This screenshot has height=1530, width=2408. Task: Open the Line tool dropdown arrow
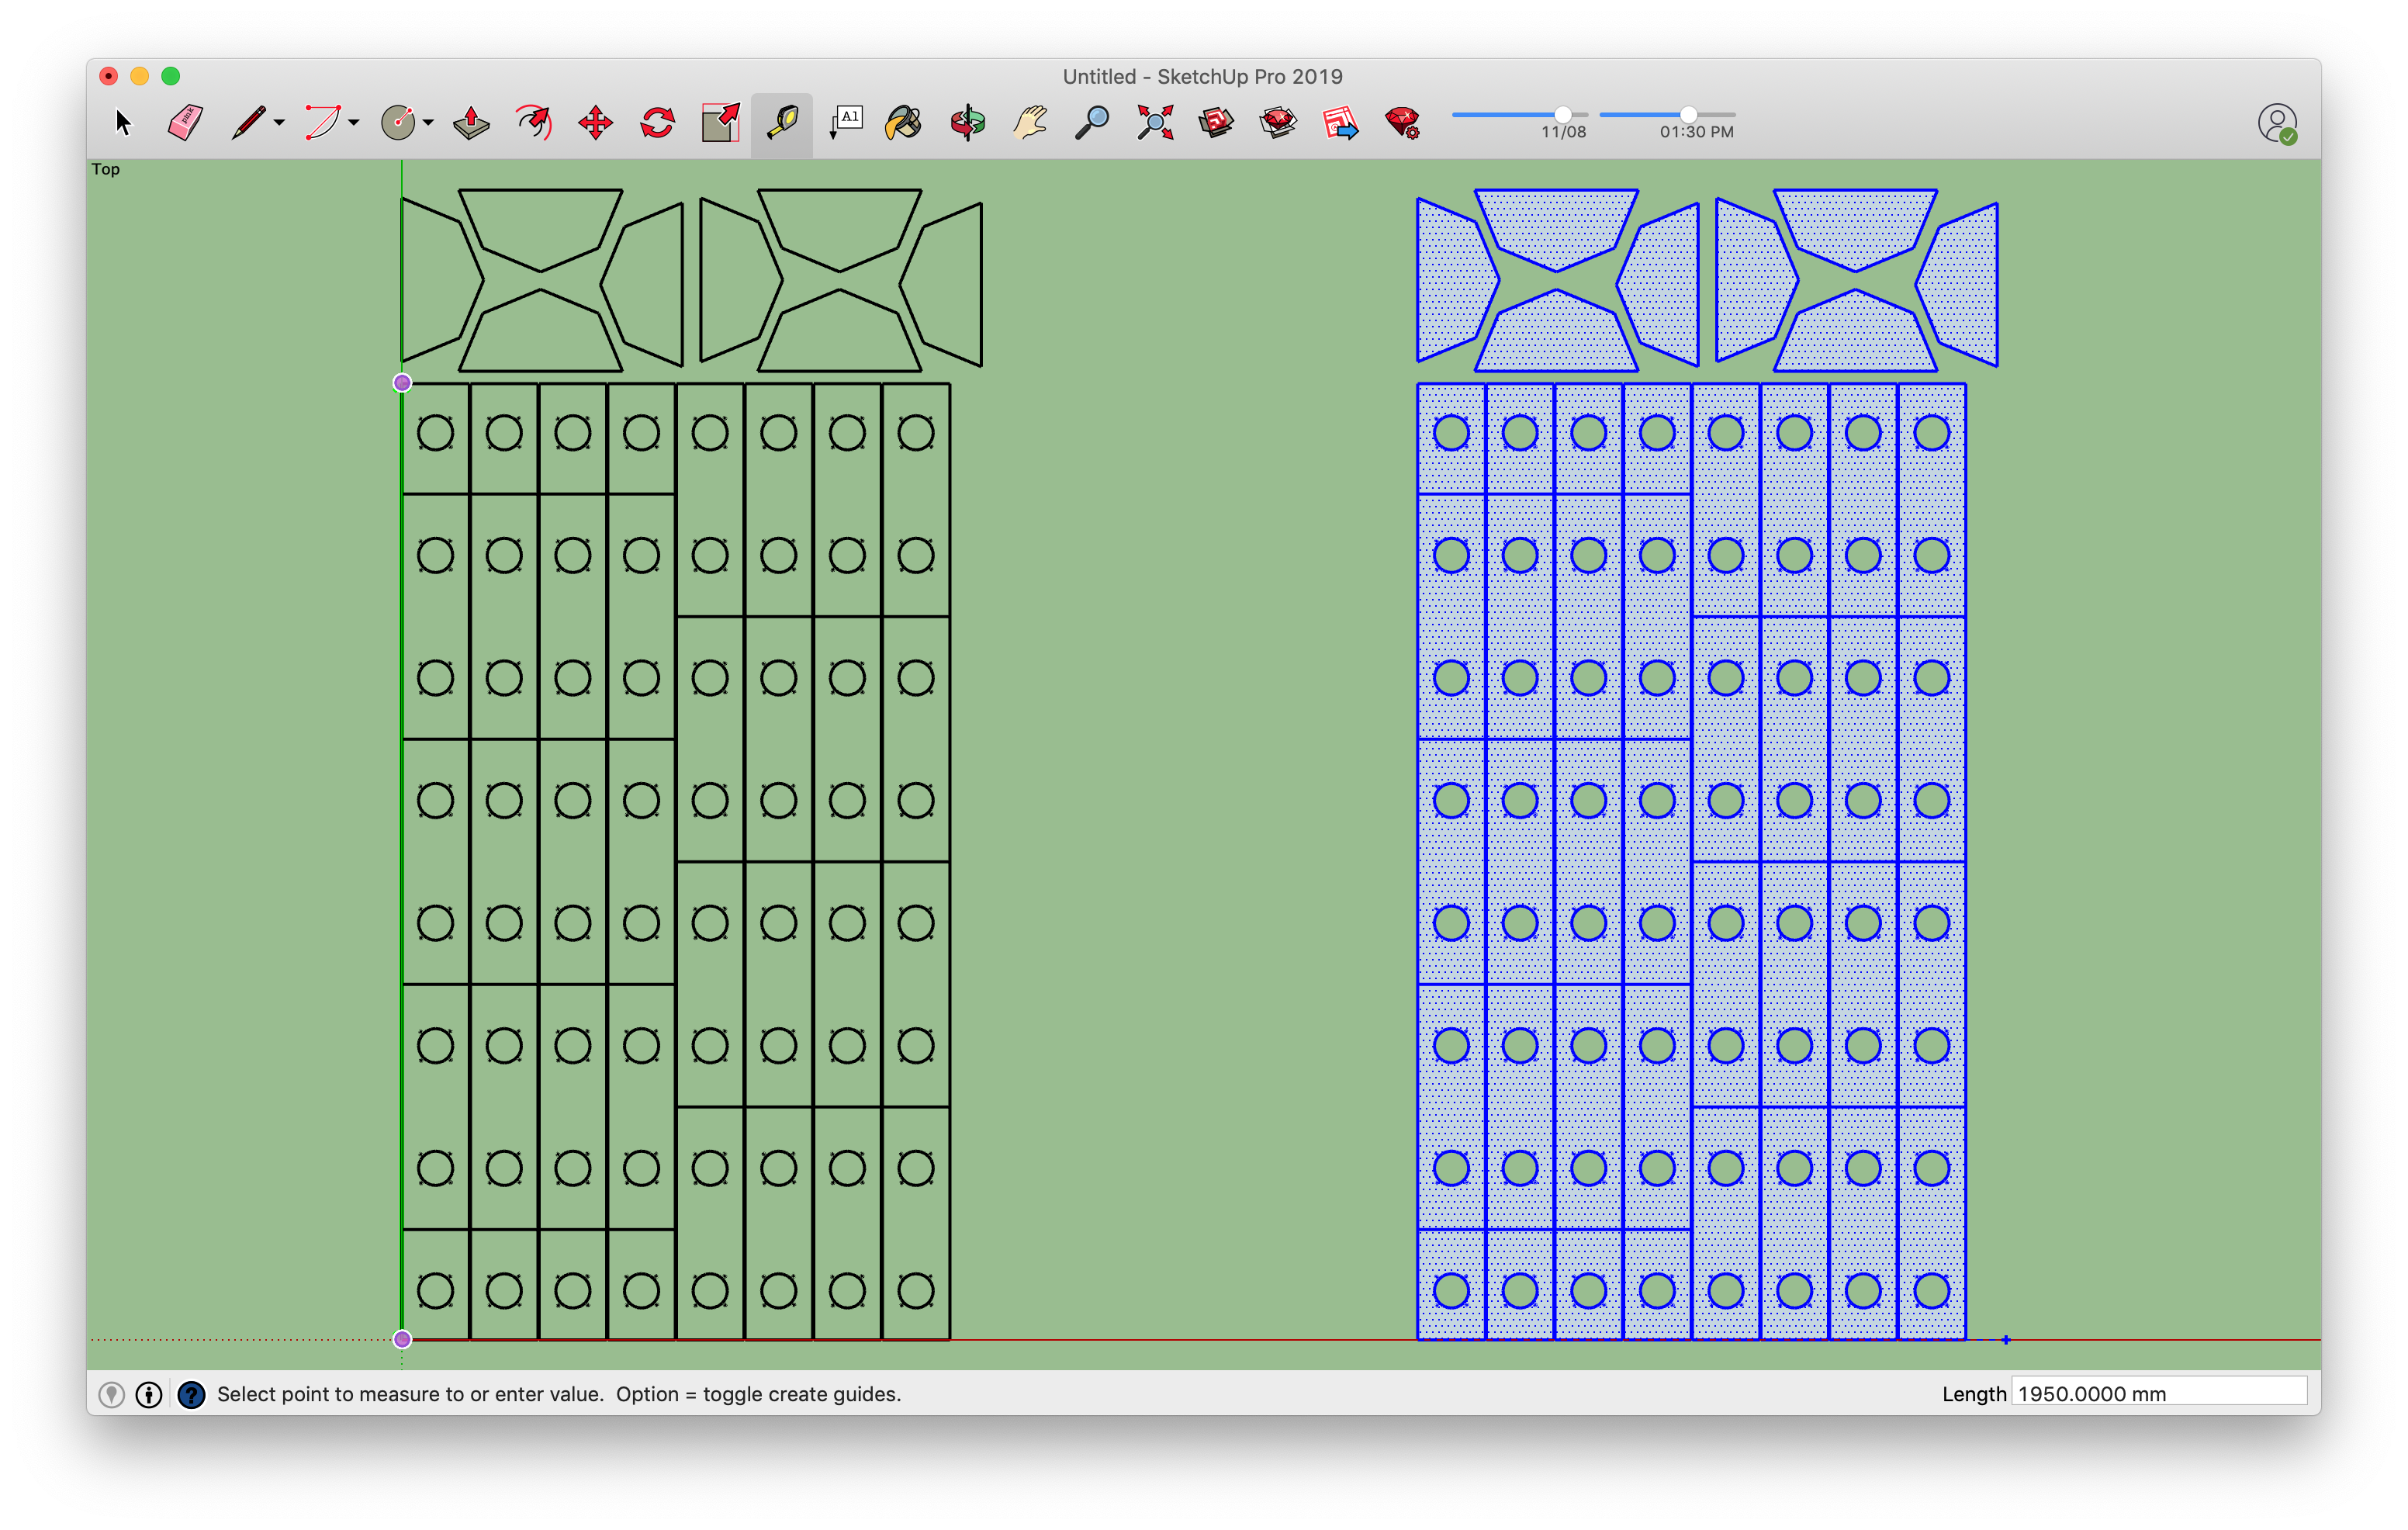click(x=280, y=123)
